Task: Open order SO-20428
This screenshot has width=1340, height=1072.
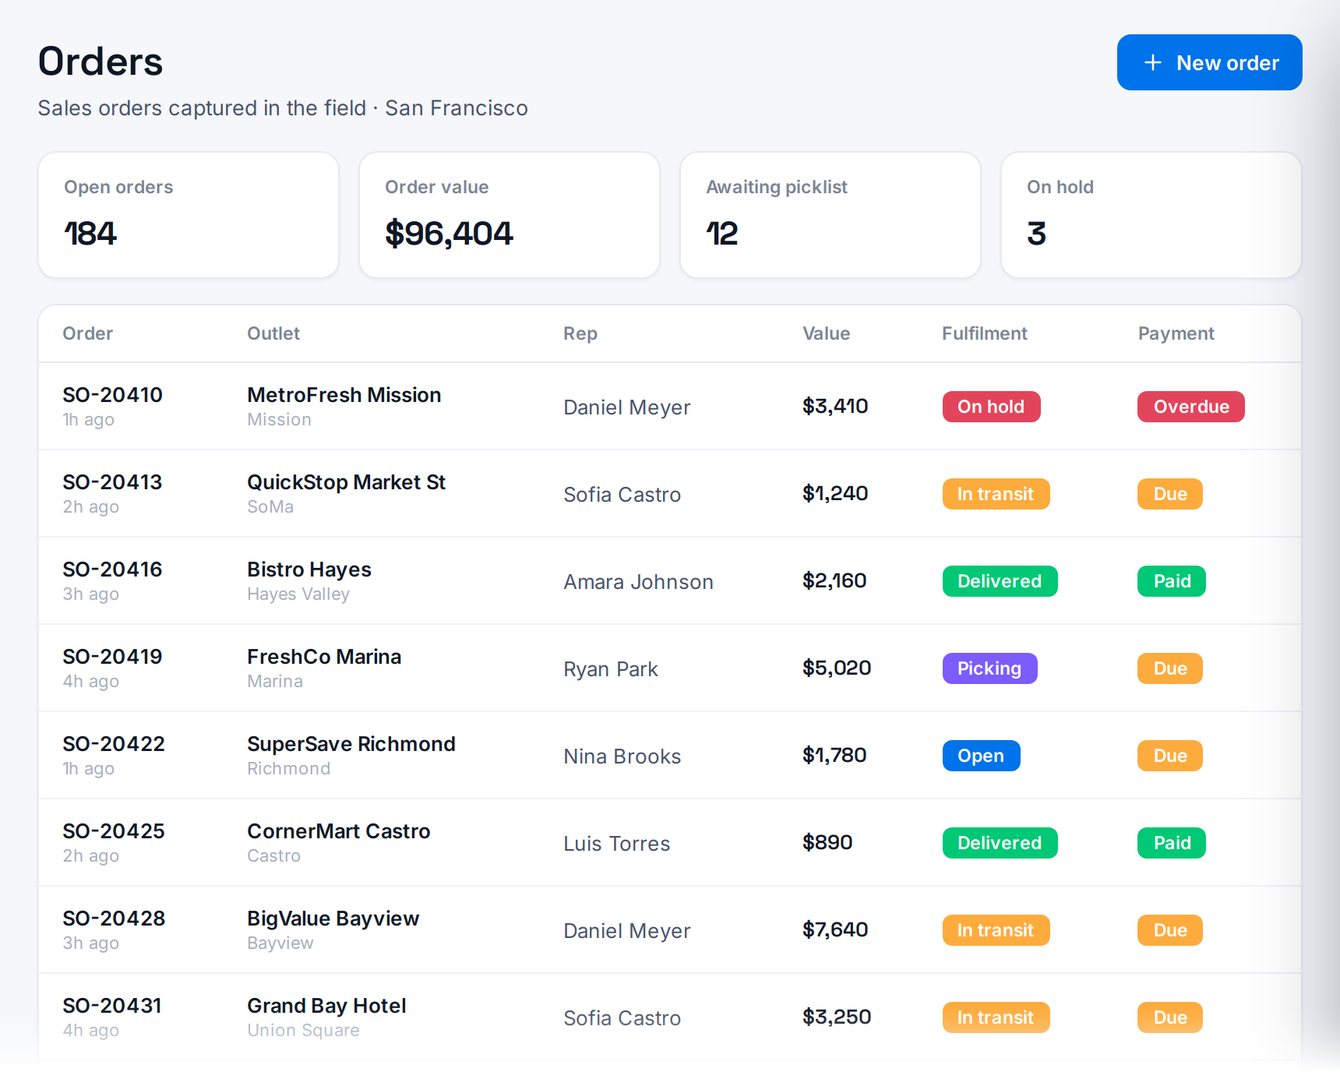Action: tap(113, 918)
